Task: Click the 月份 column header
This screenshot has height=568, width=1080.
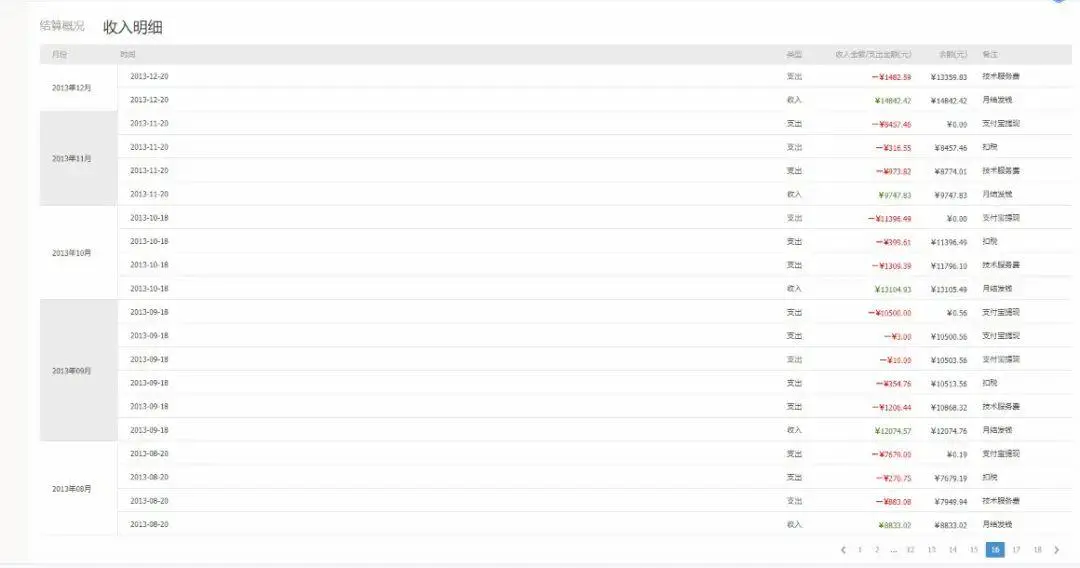Action: (60, 54)
